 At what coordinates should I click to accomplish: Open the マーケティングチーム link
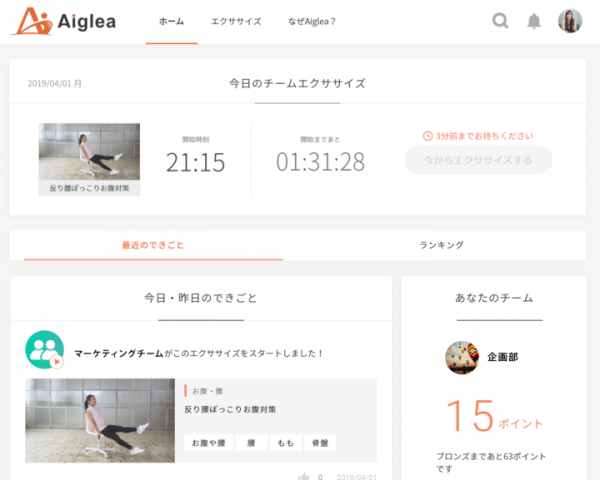[x=119, y=353]
